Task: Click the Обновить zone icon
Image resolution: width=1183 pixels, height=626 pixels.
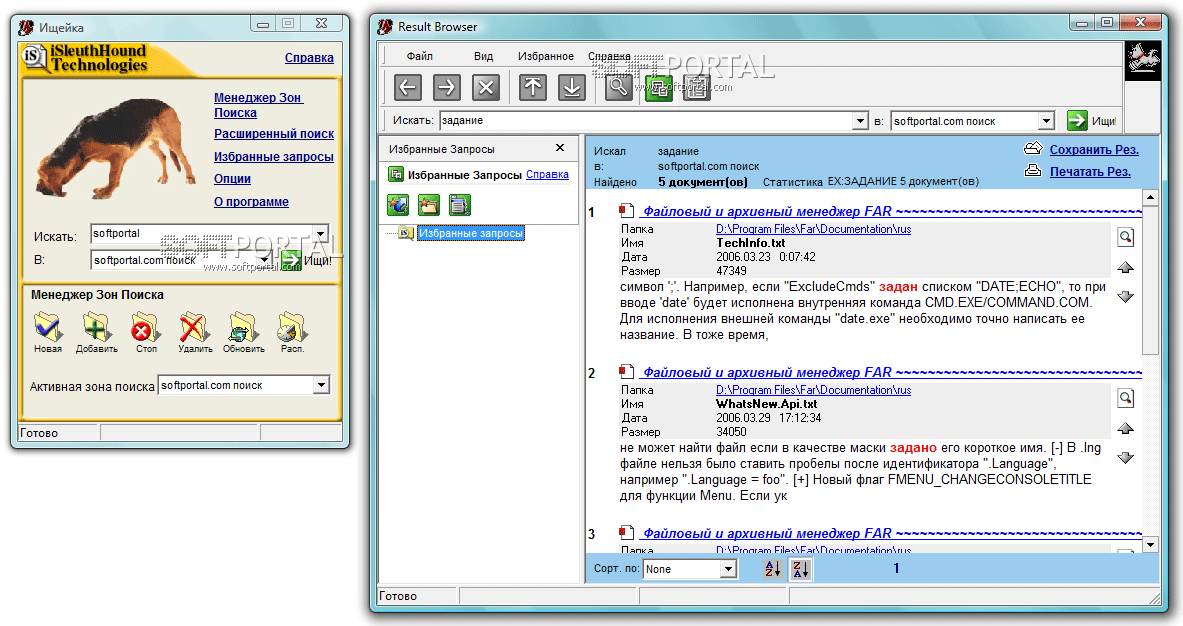Action: [243, 327]
